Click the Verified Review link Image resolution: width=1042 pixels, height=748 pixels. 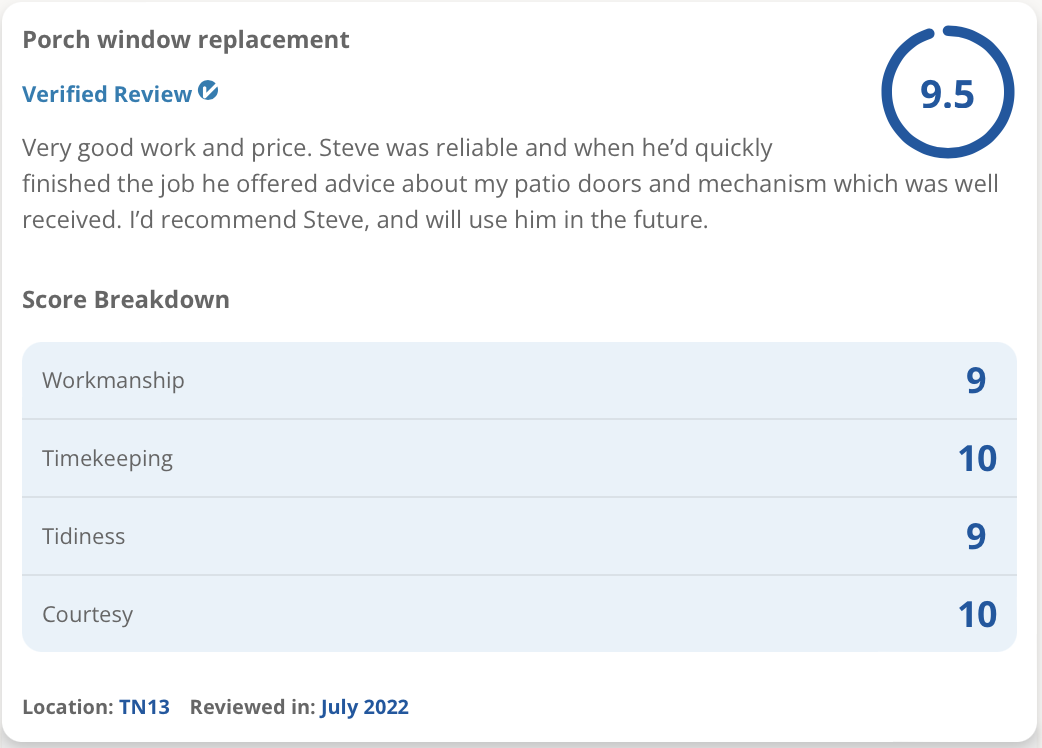click(x=107, y=94)
